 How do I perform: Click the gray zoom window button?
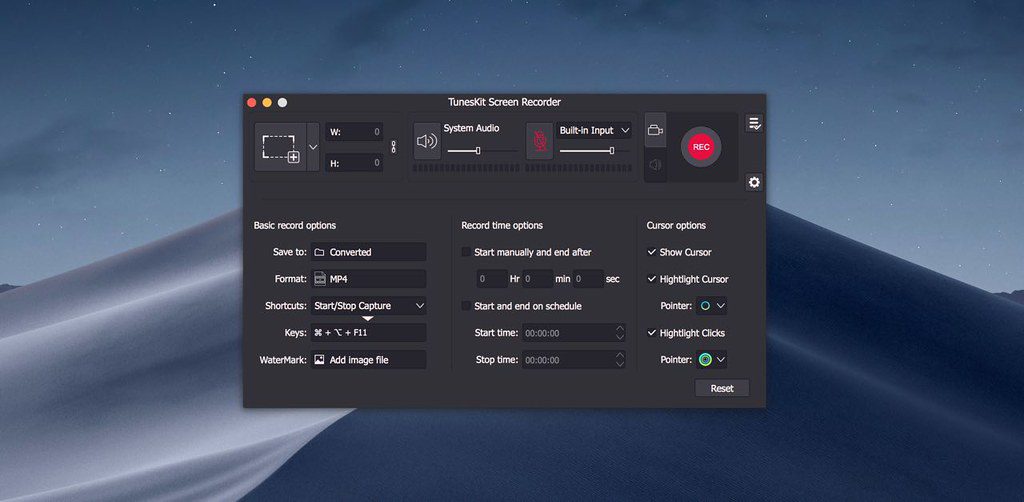pos(282,102)
